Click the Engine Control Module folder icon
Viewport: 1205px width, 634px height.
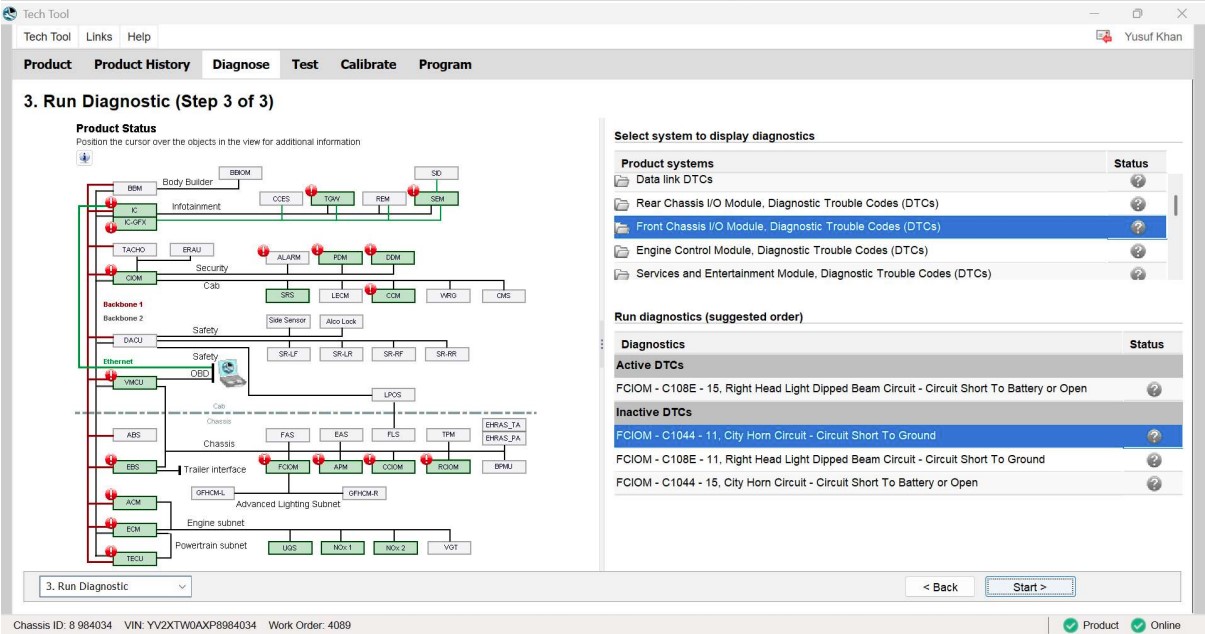click(x=623, y=250)
